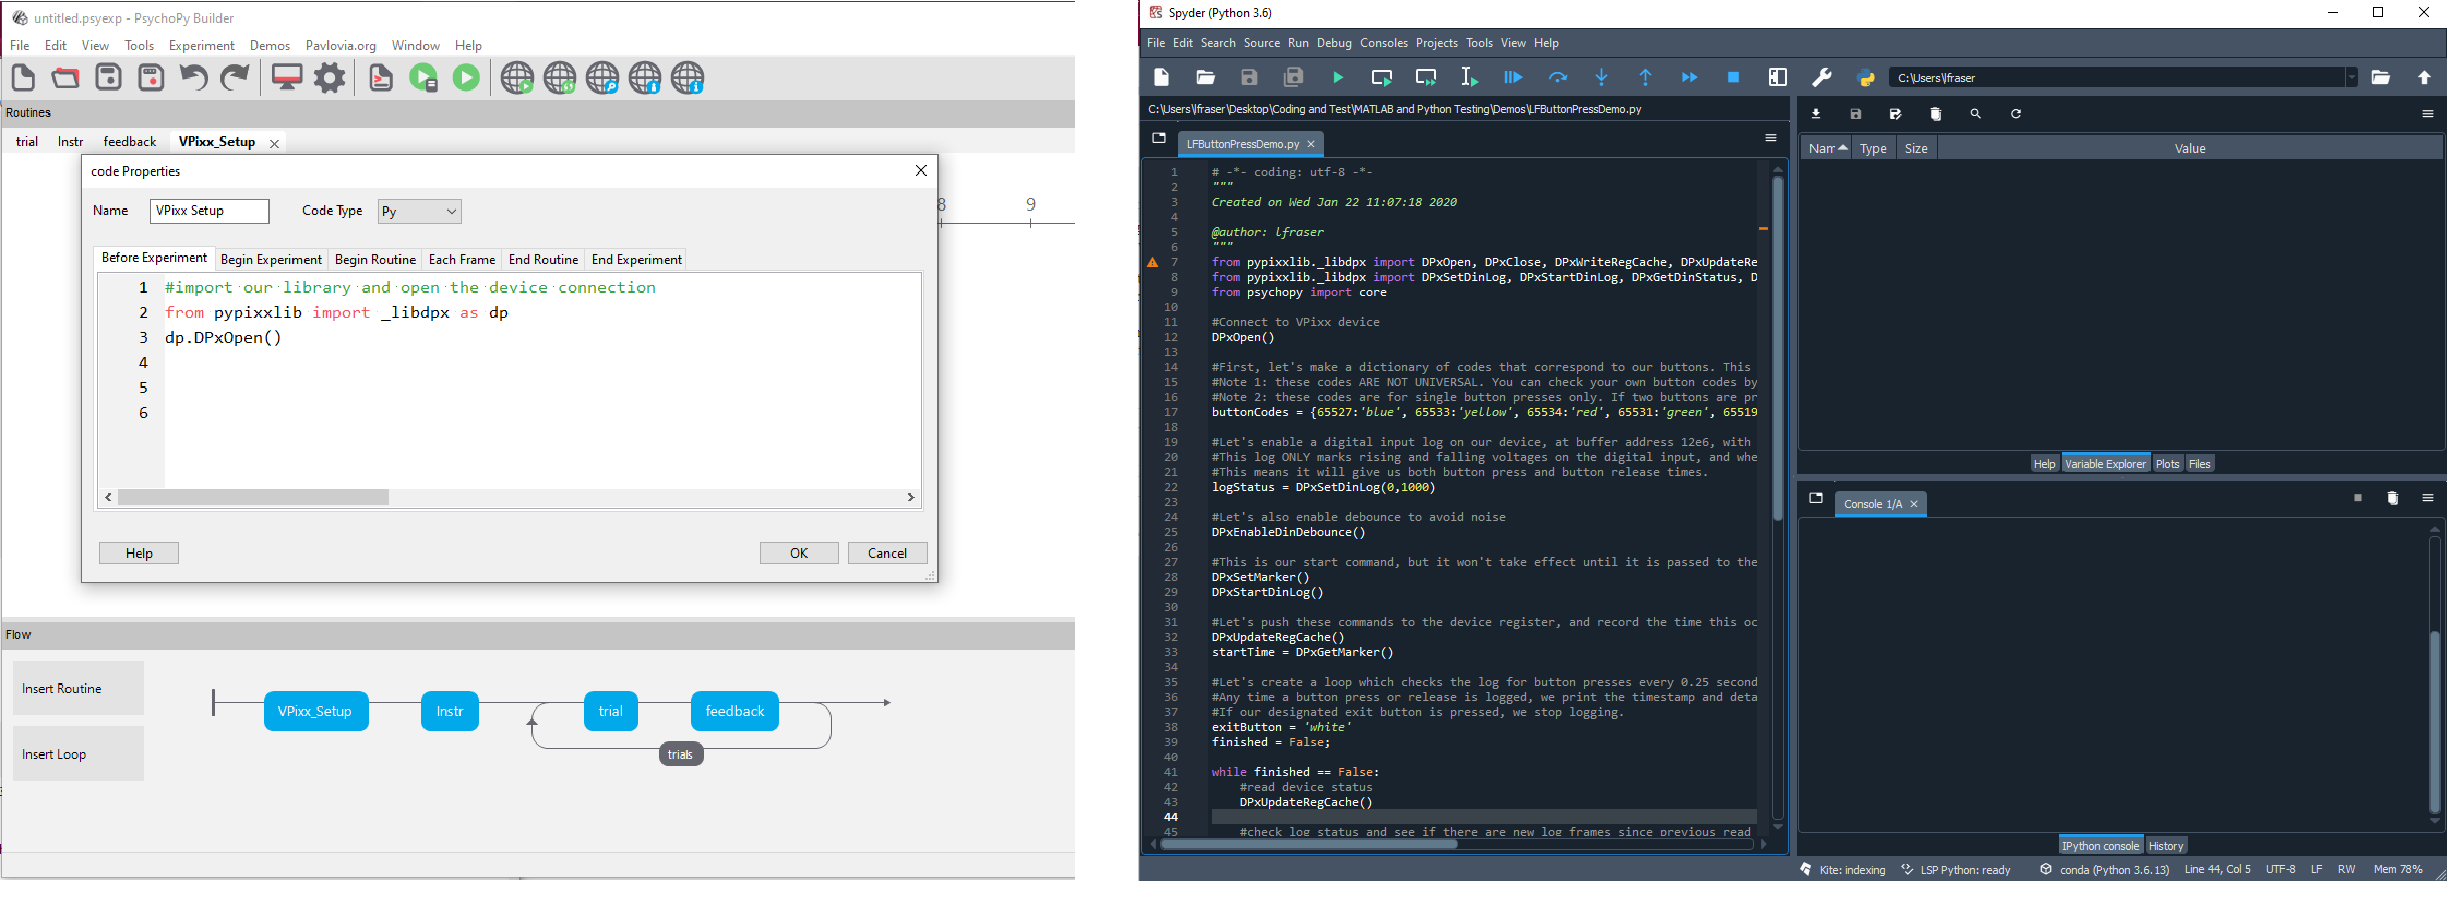Open Monitor Center in PsychoPy toolbar

pyautogui.click(x=288, y=77)
